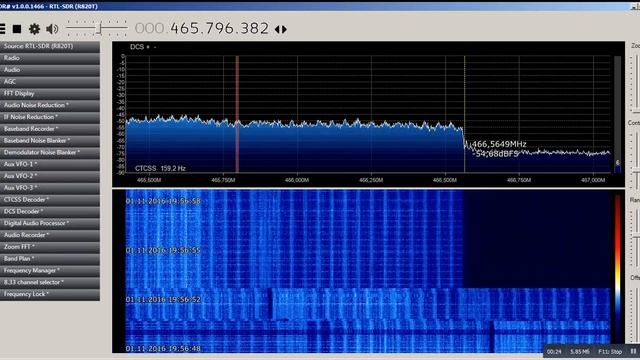Expand the Audio Noise Reduction panel
The image size is (640, 360).
coord(50,105)
